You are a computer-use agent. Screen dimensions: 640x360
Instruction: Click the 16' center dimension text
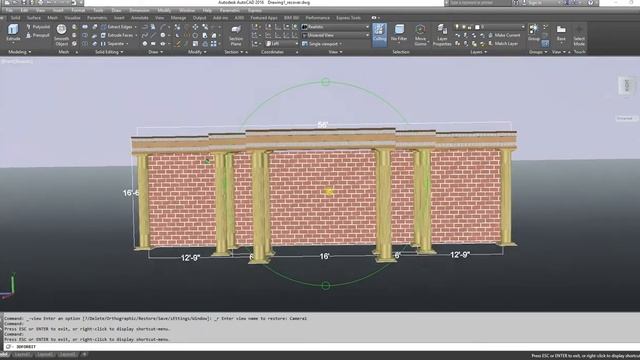[x=324, y=256]
